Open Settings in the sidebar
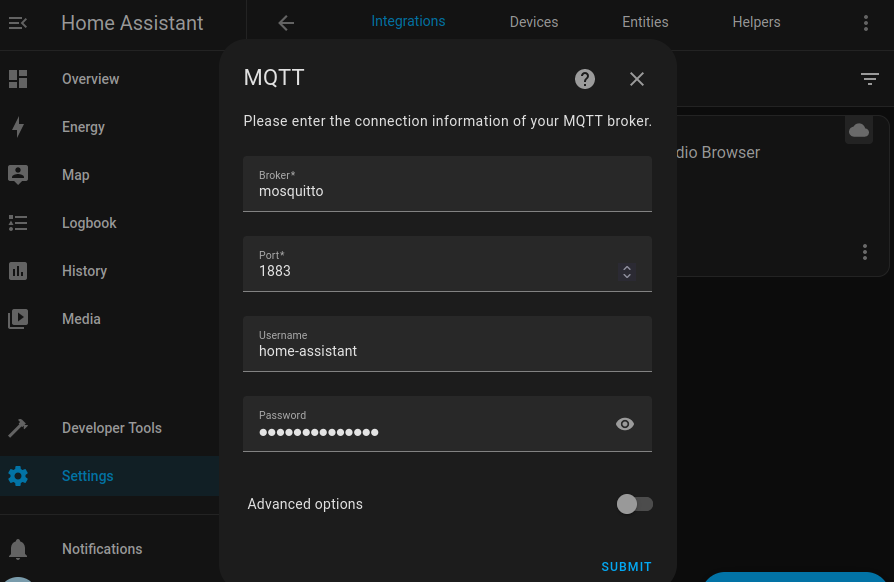The image size is (894, 582). coord(109,476)
